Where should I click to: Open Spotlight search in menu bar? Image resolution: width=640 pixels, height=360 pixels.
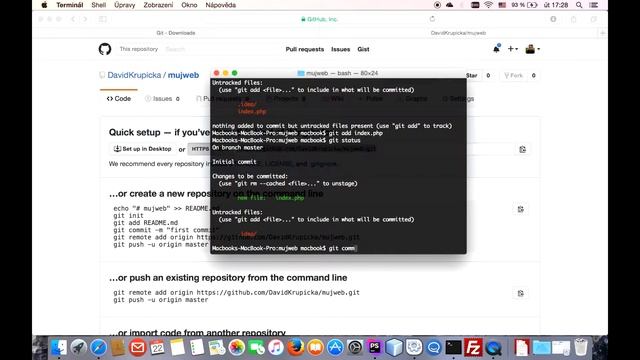579,5
